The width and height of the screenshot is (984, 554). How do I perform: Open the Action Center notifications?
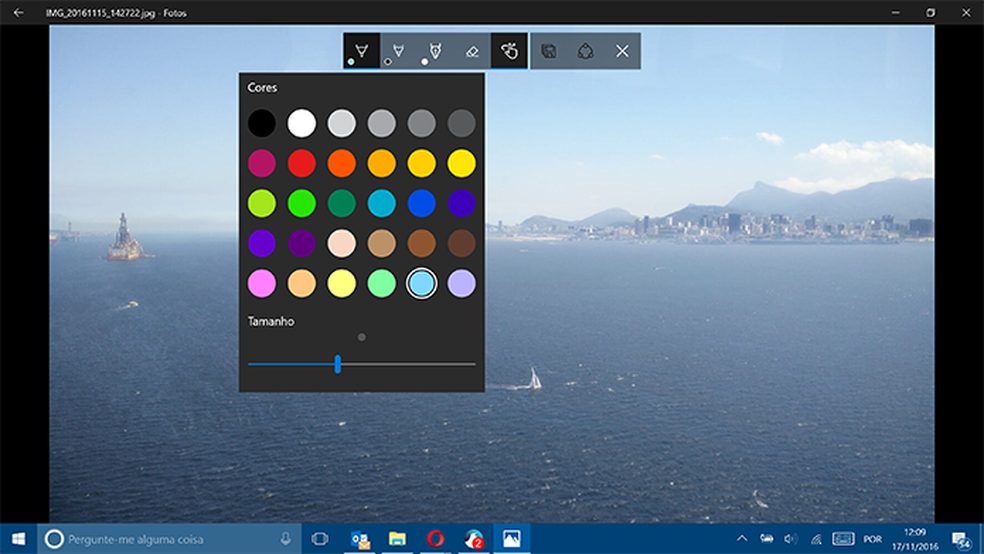coord(961,539)
